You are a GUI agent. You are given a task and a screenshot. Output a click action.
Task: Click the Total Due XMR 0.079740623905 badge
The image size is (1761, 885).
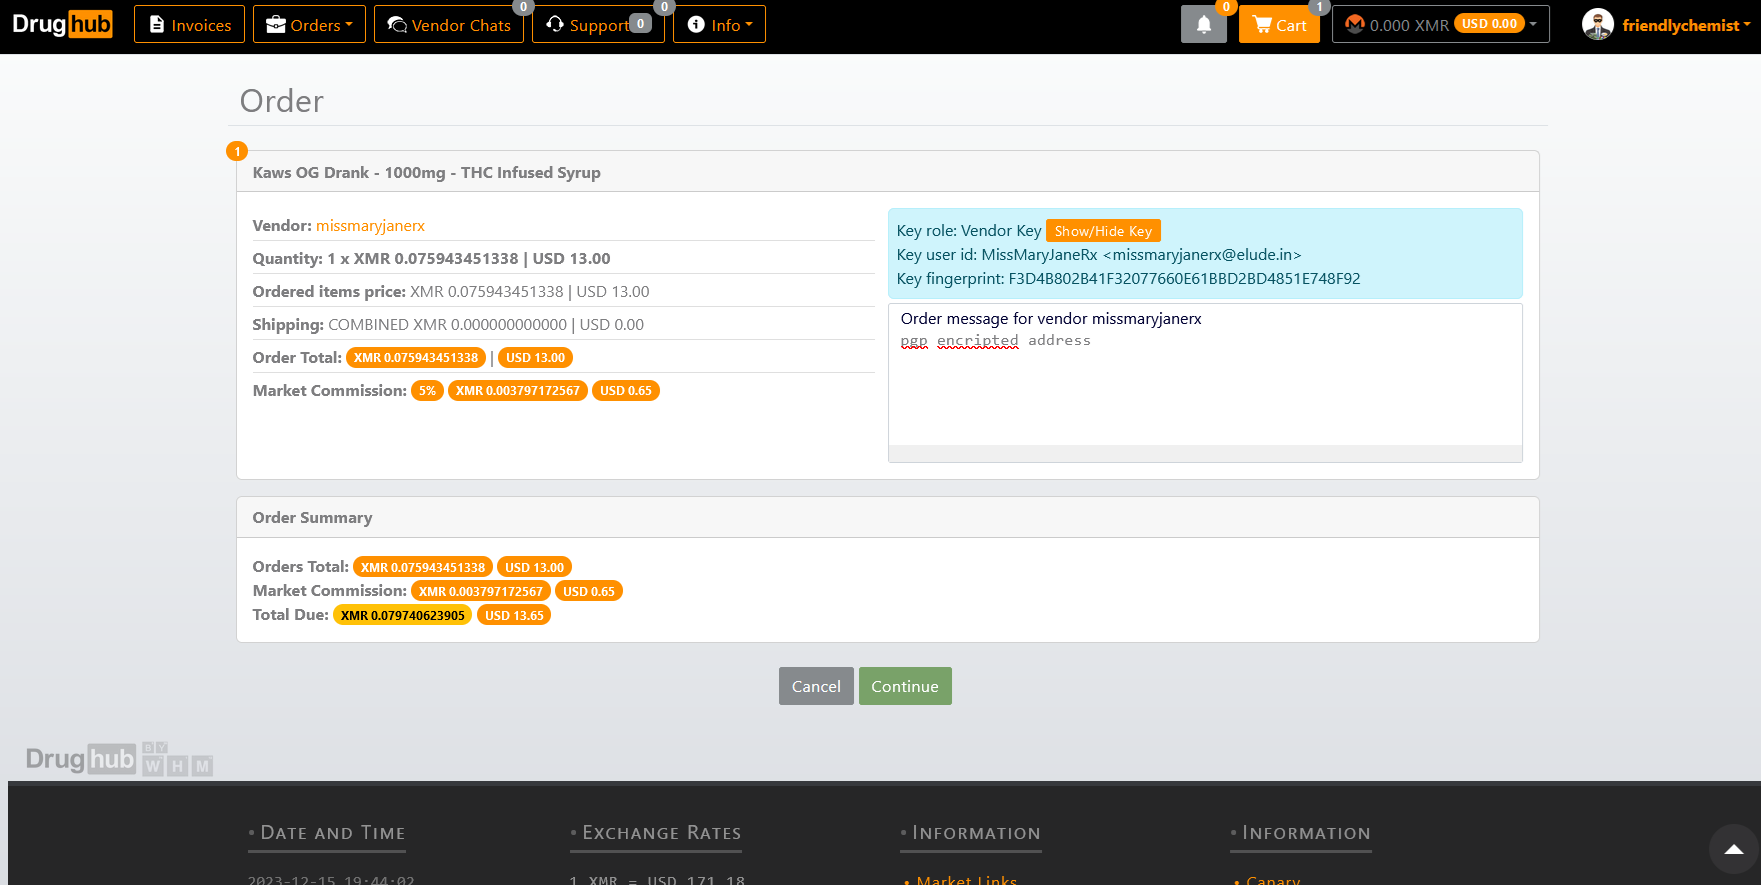coord(402,615)
